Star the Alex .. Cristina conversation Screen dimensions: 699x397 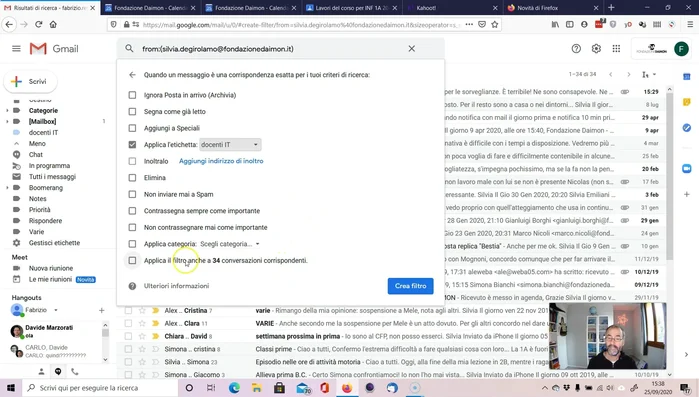click(142, 311)
